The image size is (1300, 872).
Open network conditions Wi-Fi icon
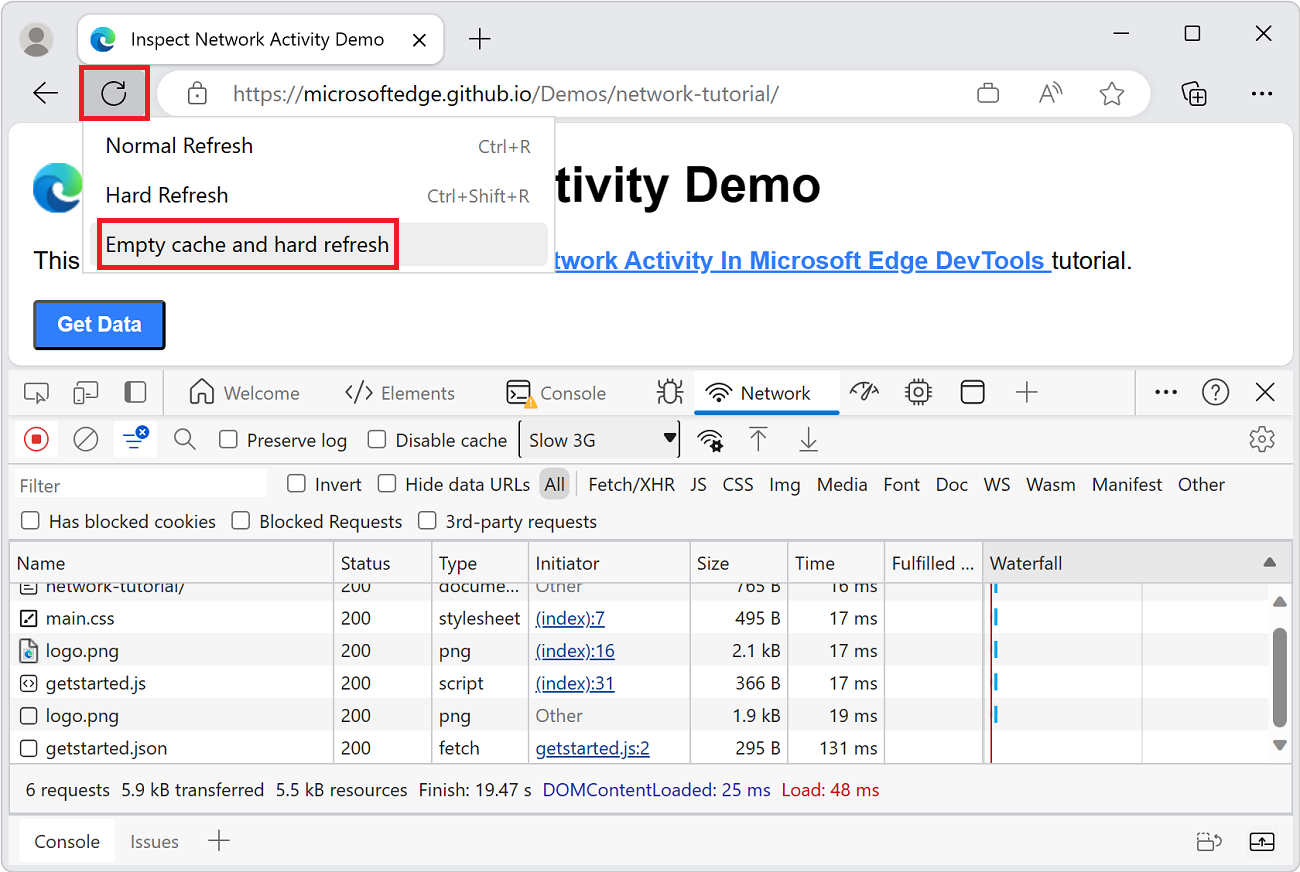click(x=710, y=440)
